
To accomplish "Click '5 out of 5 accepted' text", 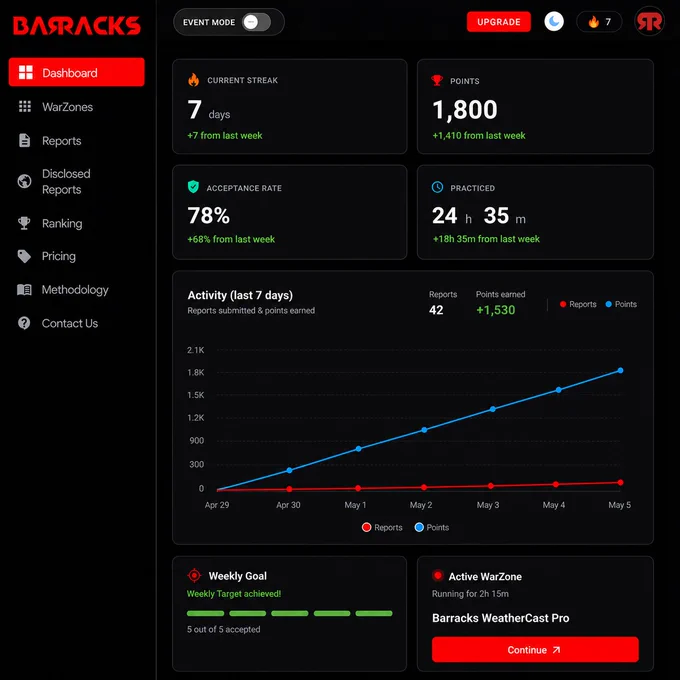I will click(223, 629).
